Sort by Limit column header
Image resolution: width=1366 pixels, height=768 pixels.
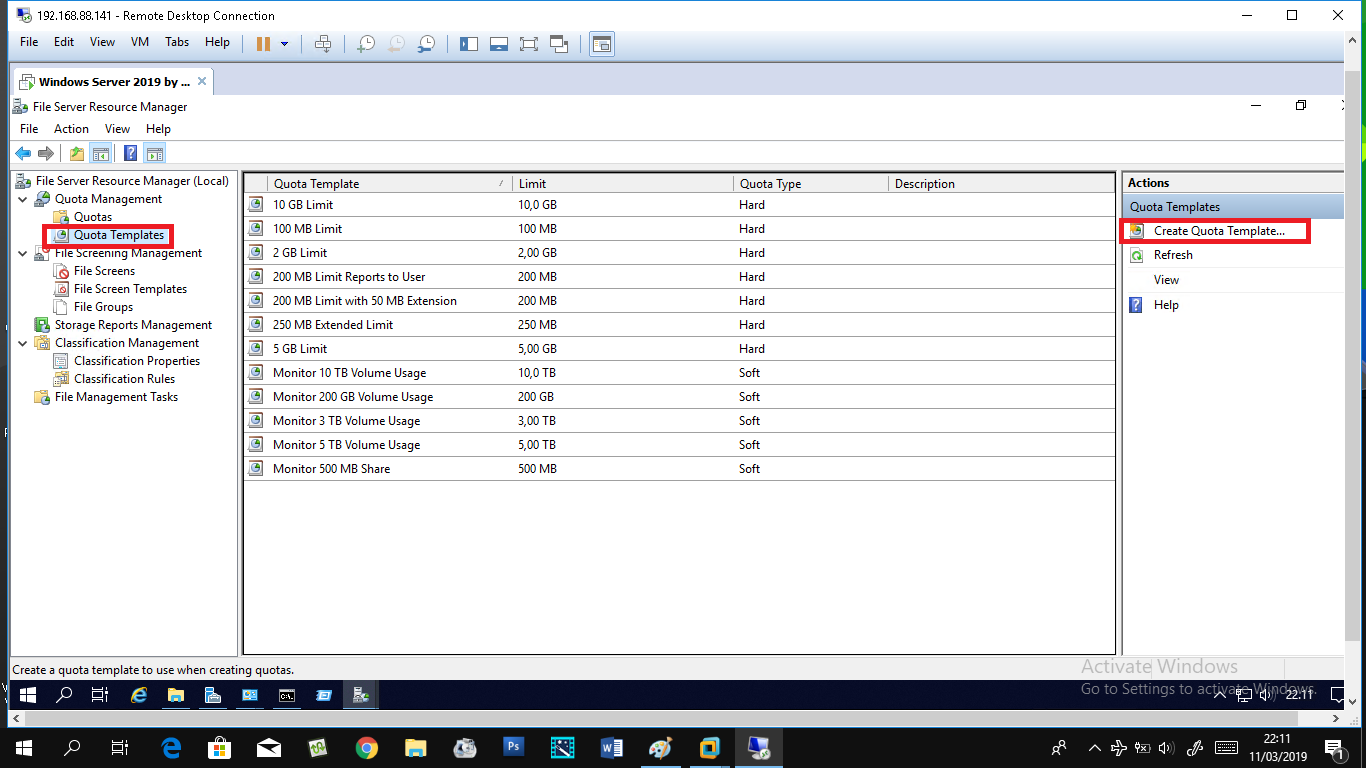622,183
